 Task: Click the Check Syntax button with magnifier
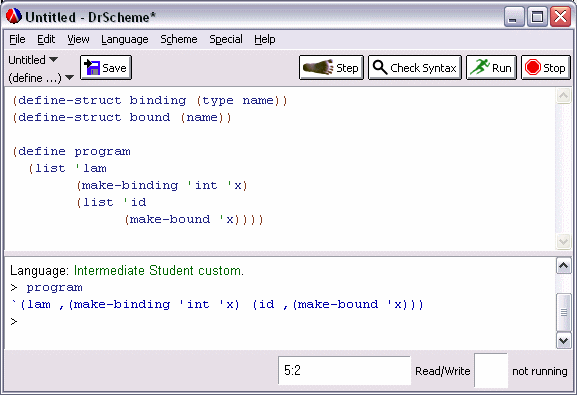tap(415, 68)
